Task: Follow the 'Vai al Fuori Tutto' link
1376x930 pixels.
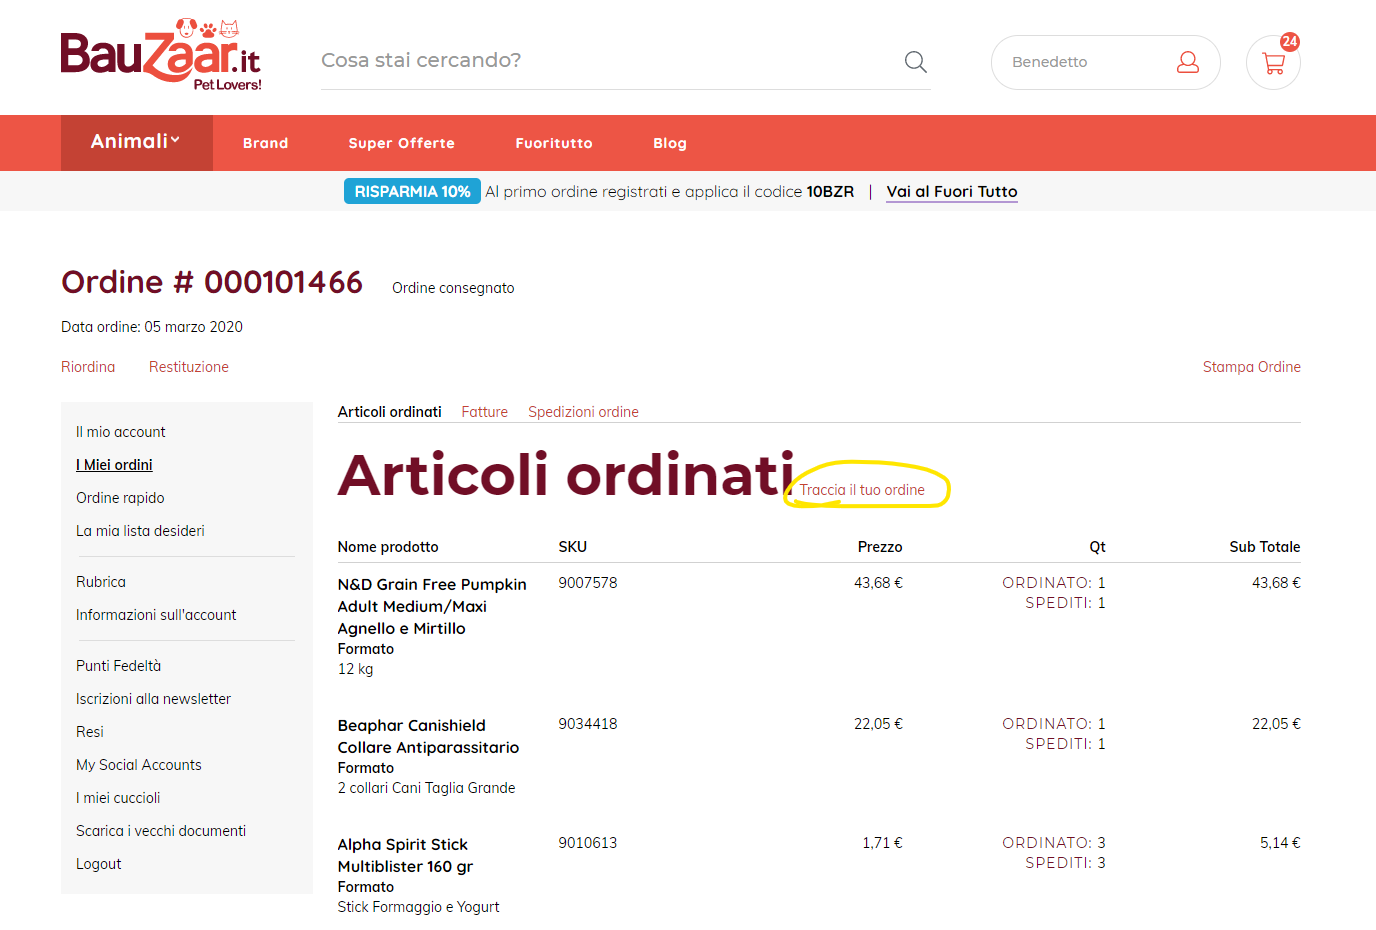Action: 952,192
